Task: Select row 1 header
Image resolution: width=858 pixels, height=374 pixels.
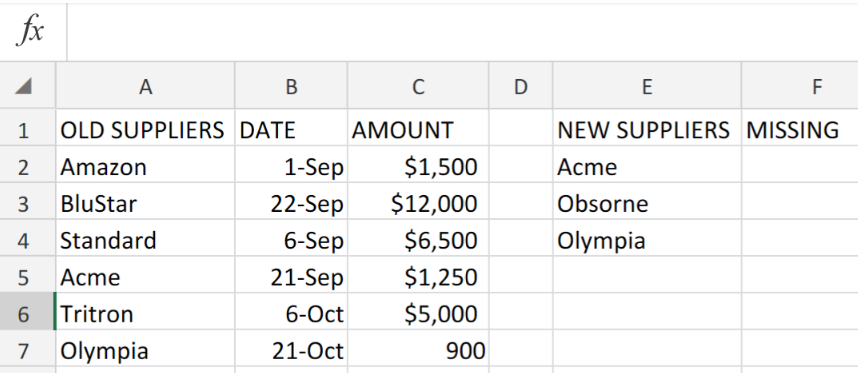Action: 23,130
